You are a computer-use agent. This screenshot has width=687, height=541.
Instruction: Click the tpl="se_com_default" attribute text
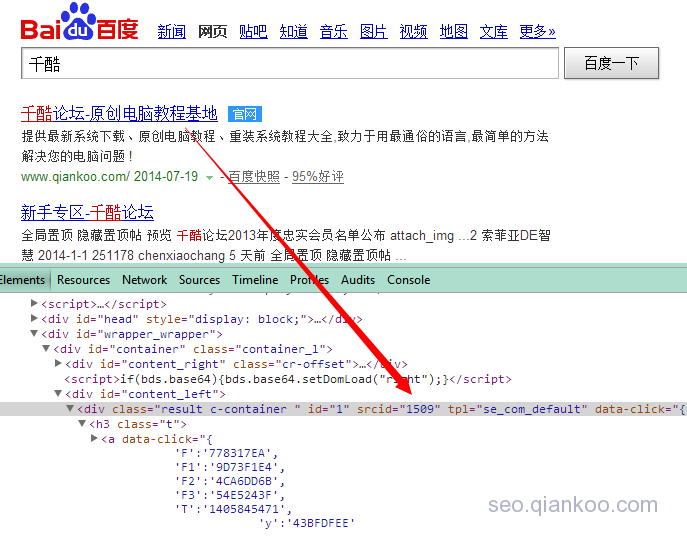[x=517, y=409]
